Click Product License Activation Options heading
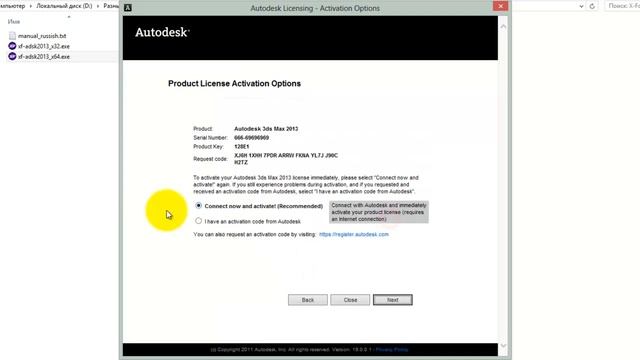 (x=234, y=83)
